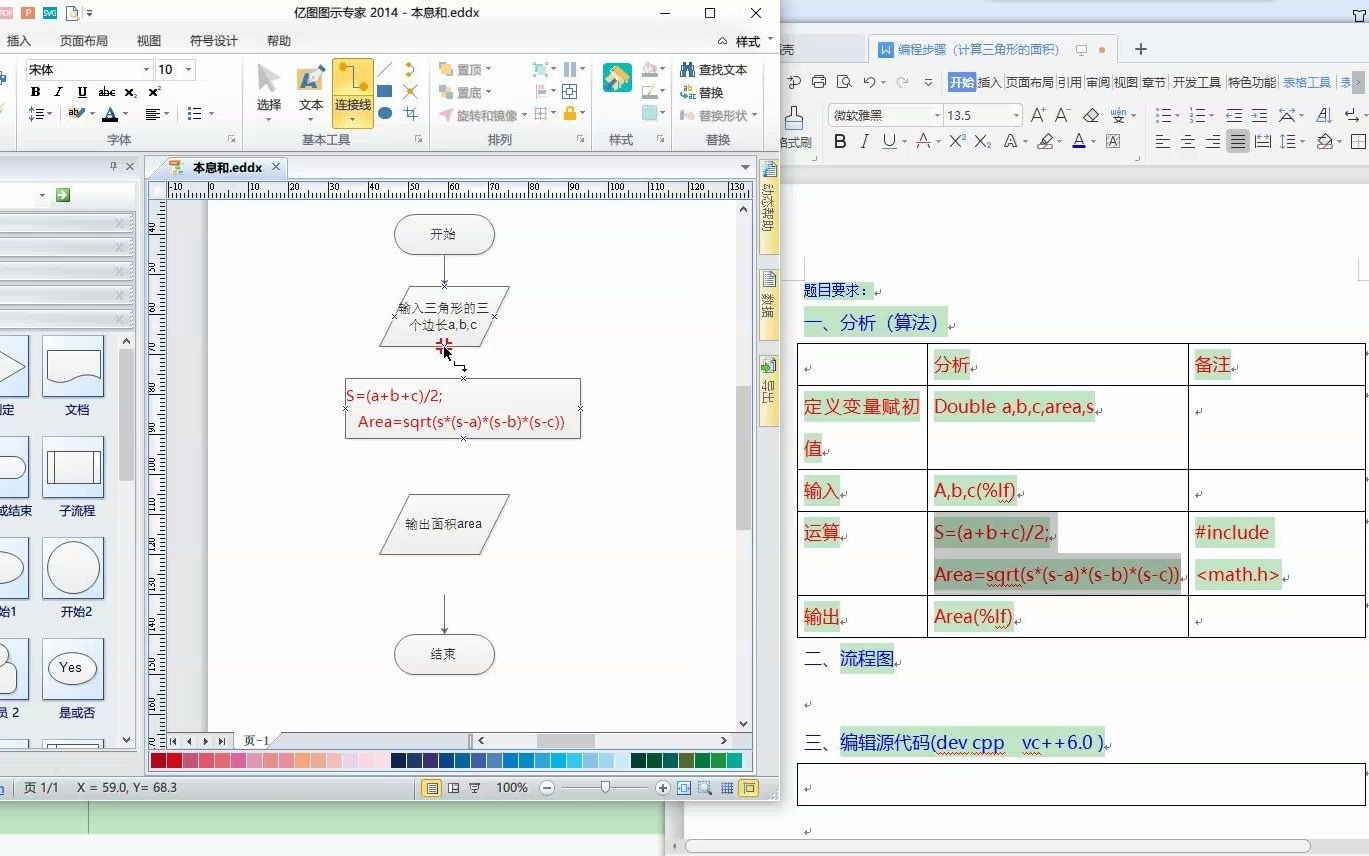Click WPS highlight color pen icon

(1044, 142)
